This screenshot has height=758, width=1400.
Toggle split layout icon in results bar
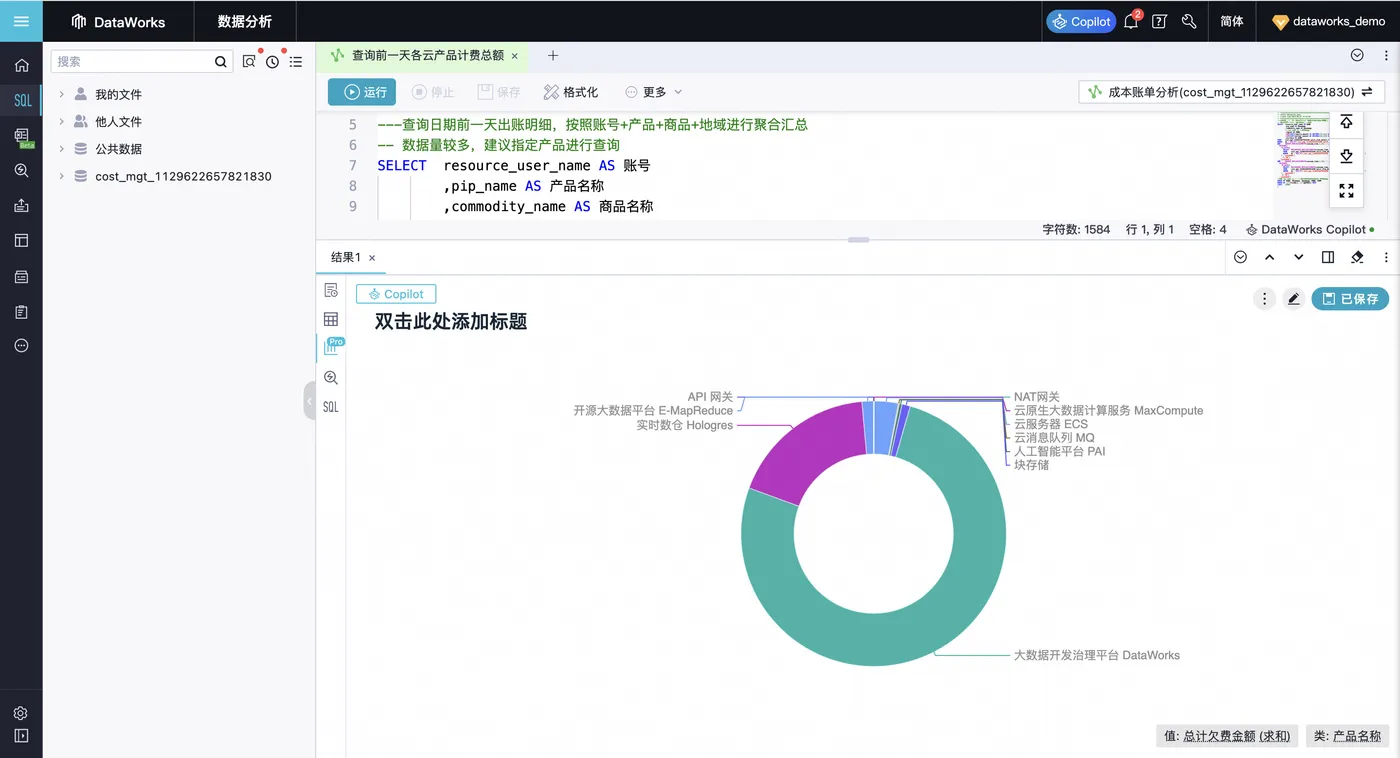pyautogui.click(x=1328, y=257)
